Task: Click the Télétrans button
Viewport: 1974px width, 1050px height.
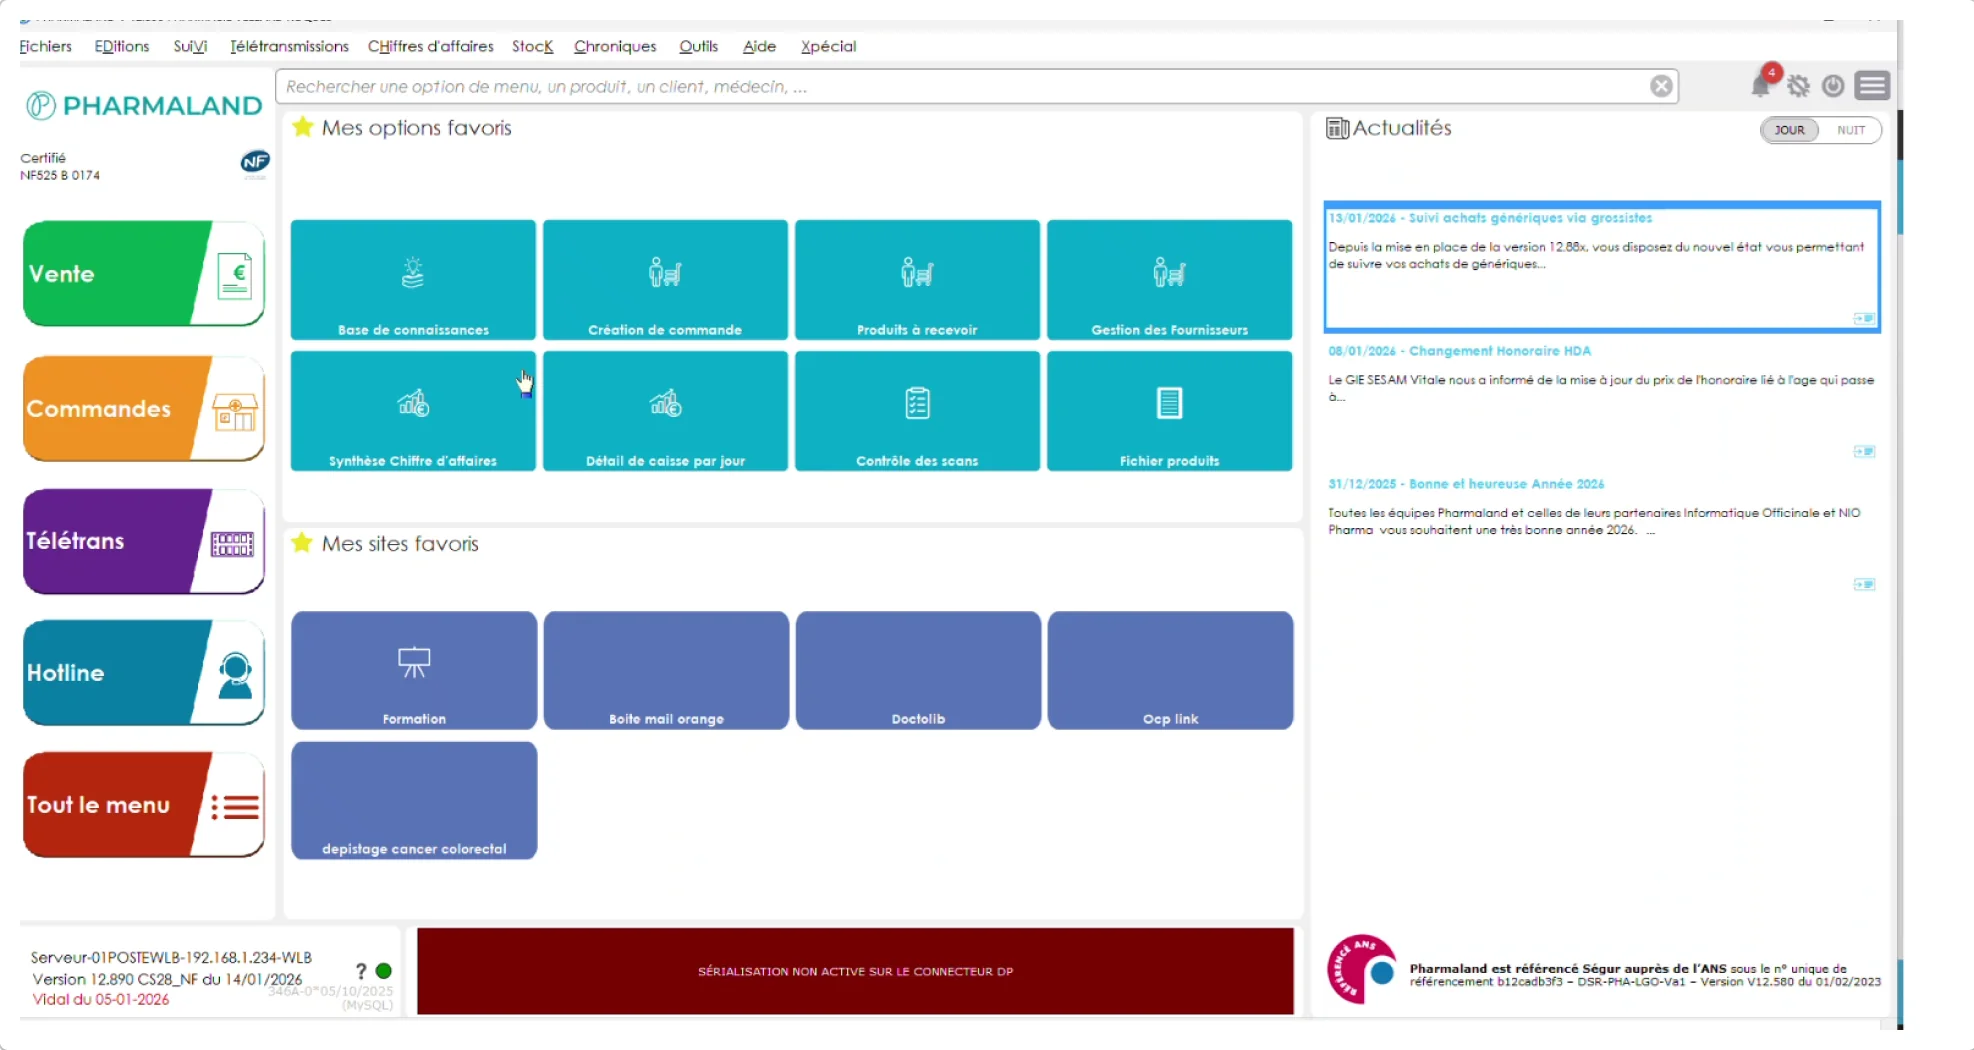Action: [144, 541]
